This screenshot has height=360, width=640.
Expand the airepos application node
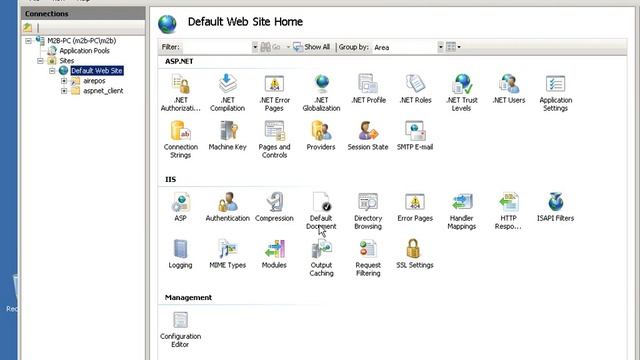pos(64,81)
